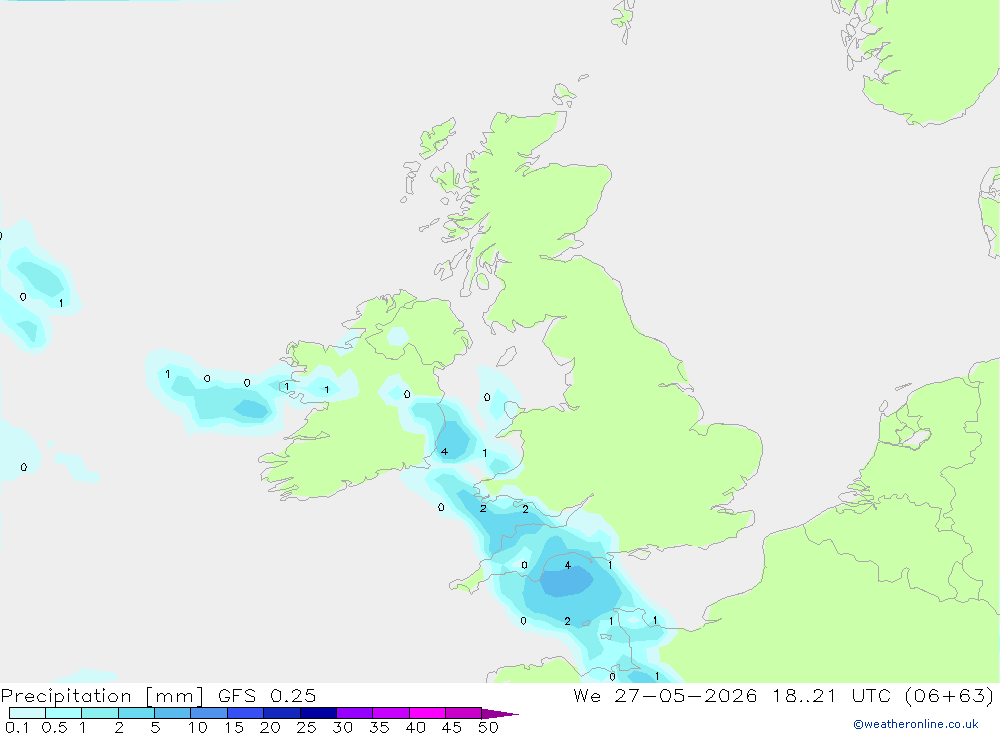Click the '4' value over eastern Ireland
1000x733 pixels.
pyautogui.click(x=444, y=452)
